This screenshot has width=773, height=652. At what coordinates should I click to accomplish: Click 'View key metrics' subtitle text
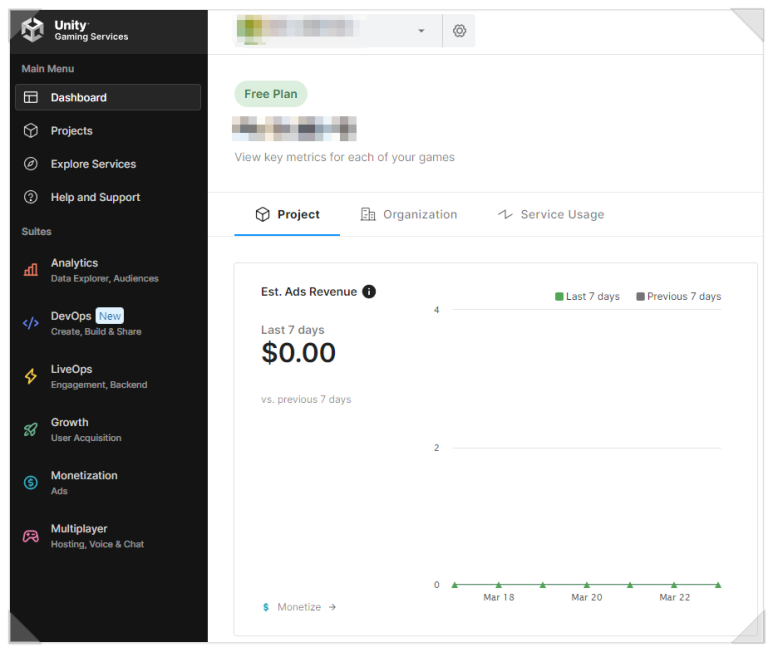tap(345, 157)
